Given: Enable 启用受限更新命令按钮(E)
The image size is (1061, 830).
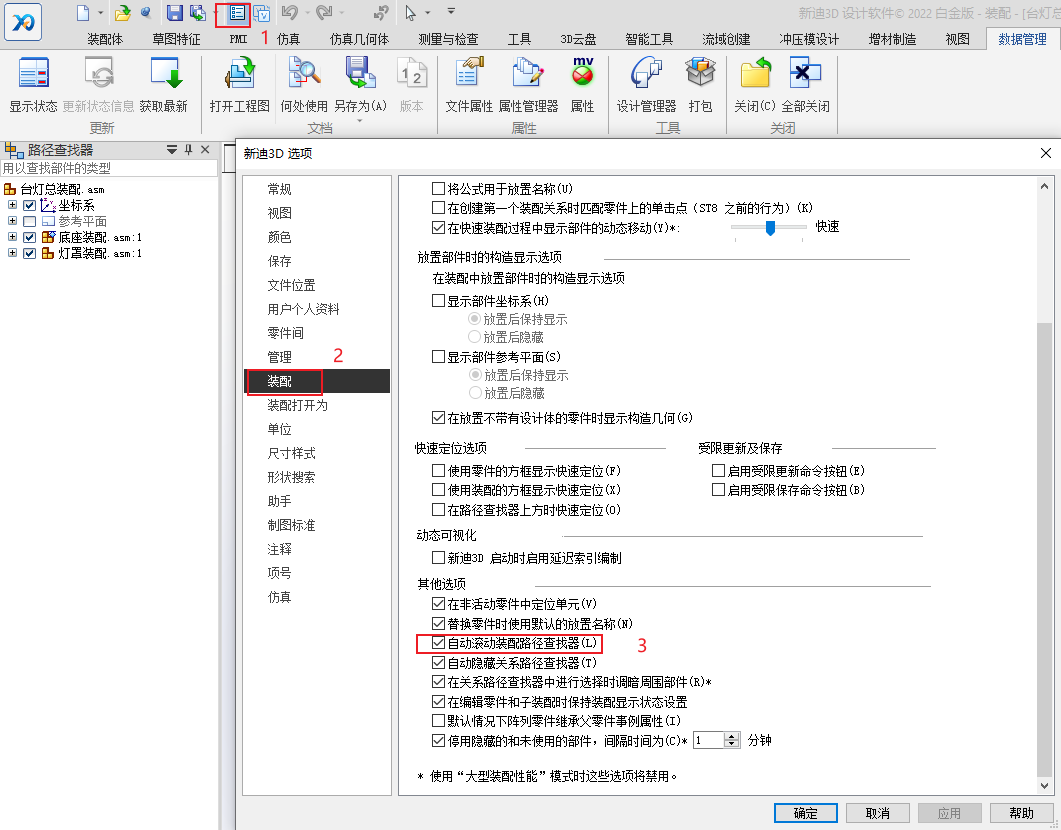Looking at the screenshot, I should click(x=719, y=470).
